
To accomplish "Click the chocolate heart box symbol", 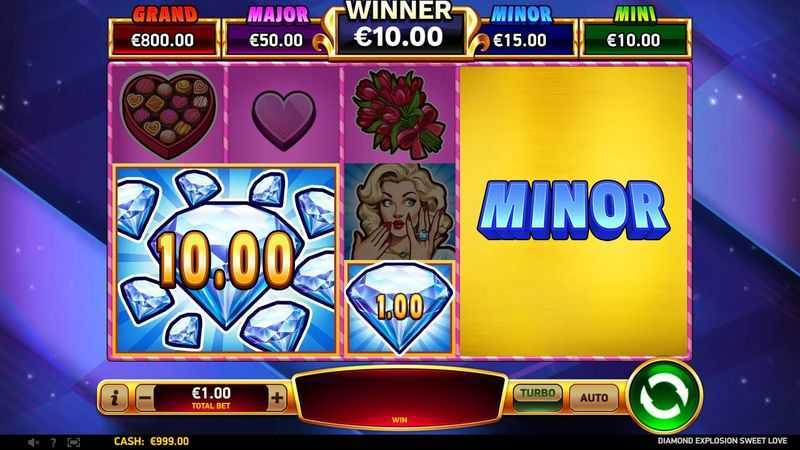I will [168, 114].
